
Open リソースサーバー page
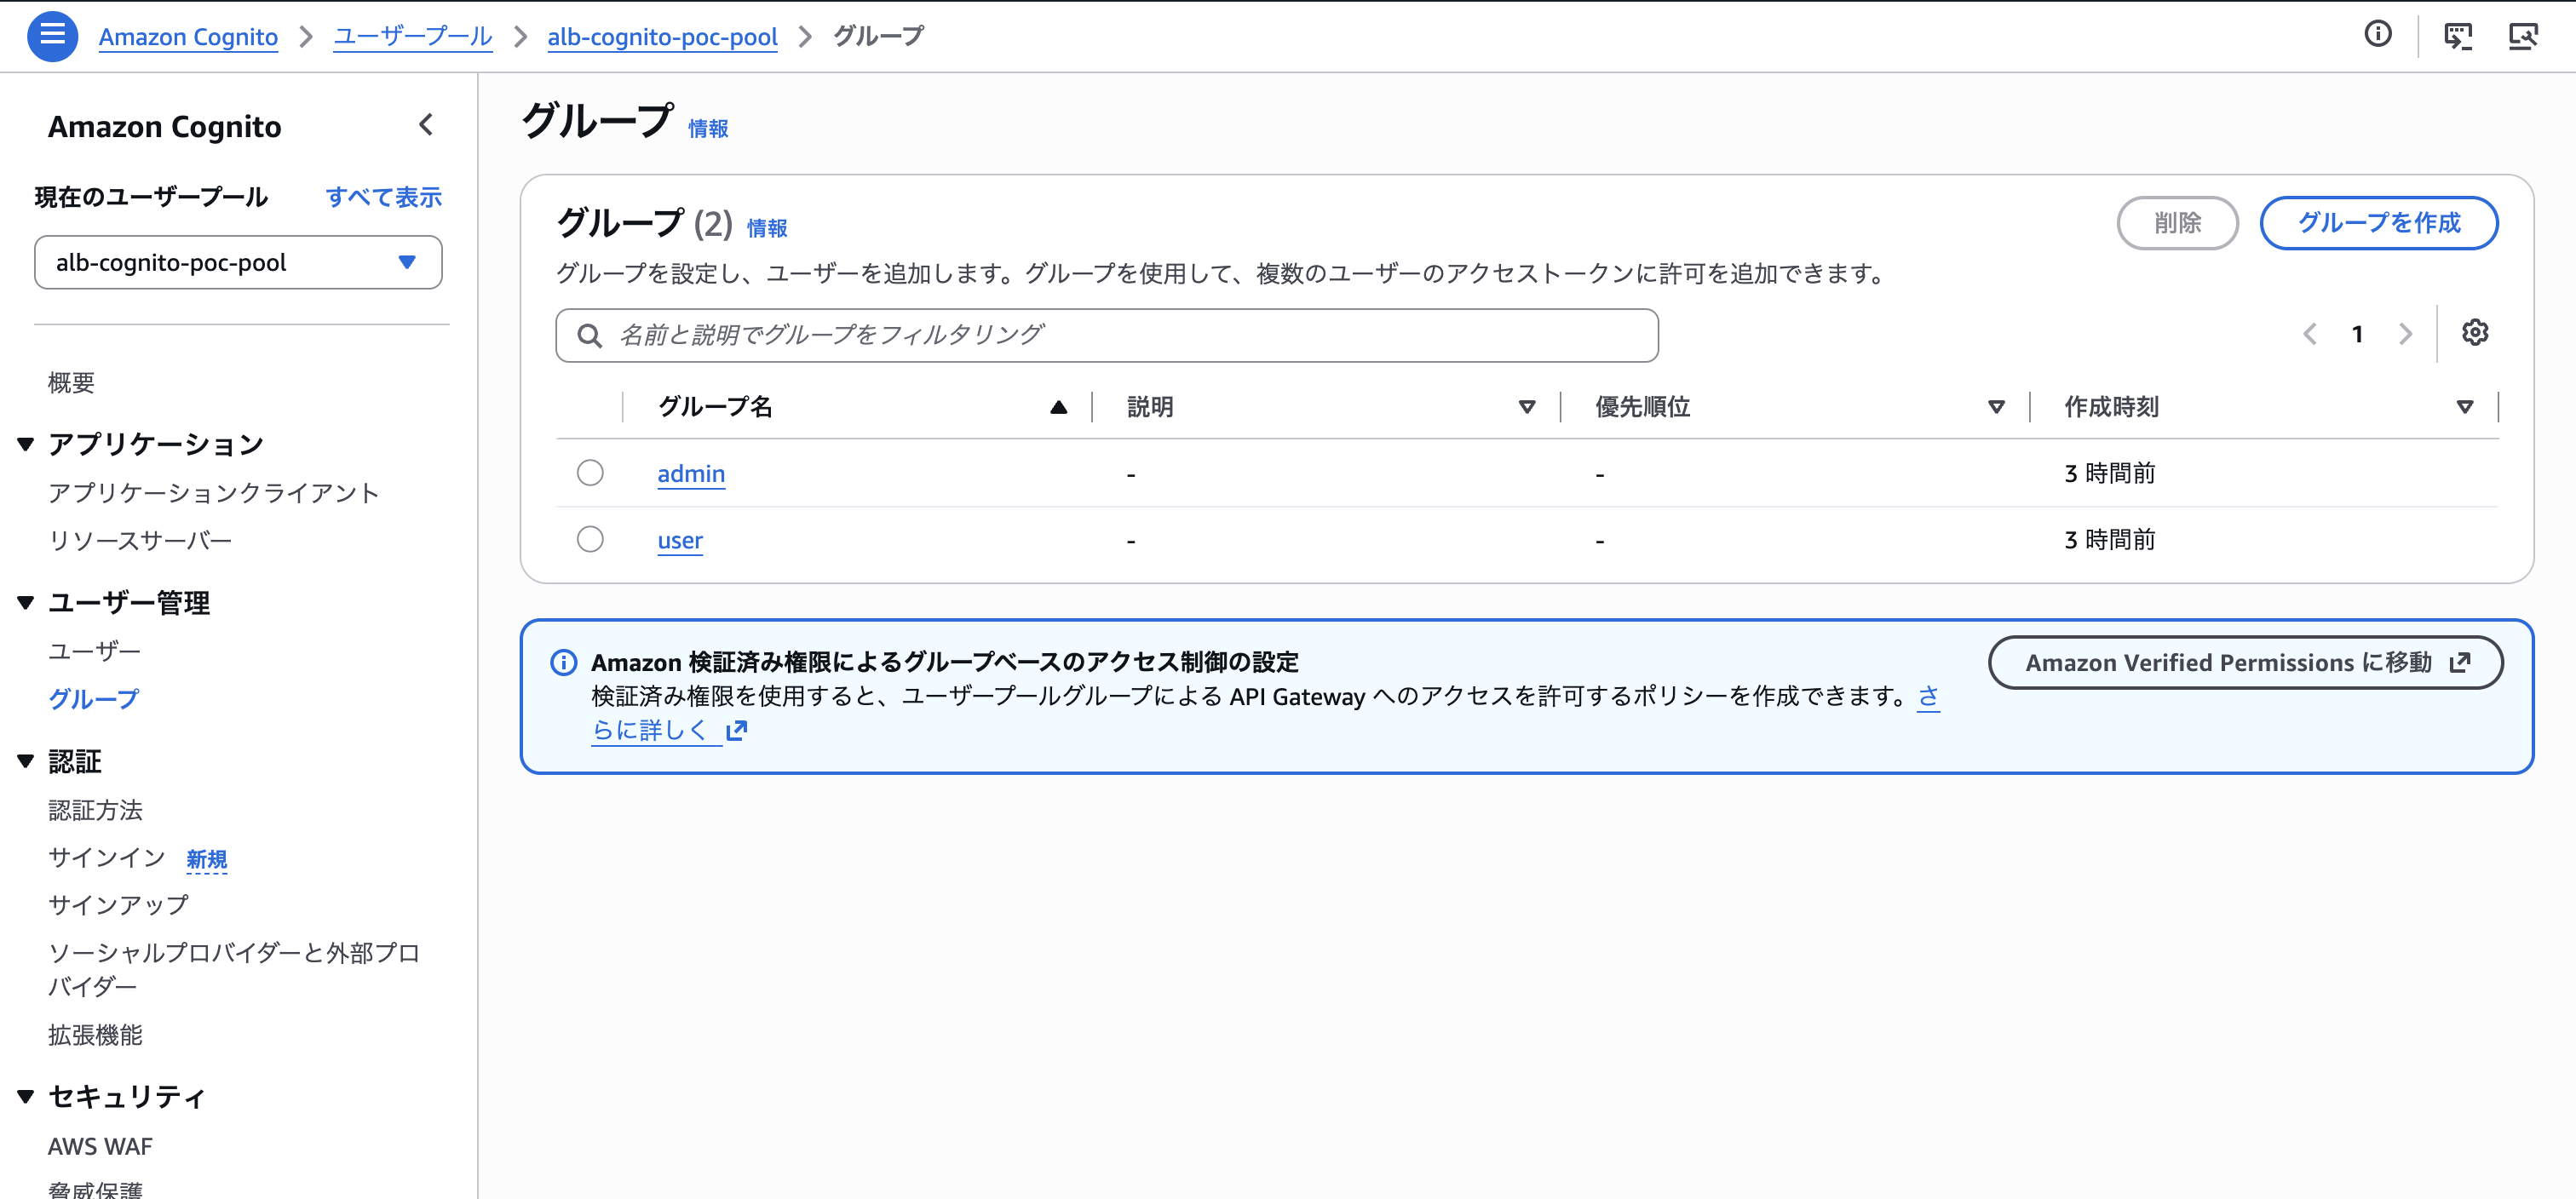(x=140, y=541)
